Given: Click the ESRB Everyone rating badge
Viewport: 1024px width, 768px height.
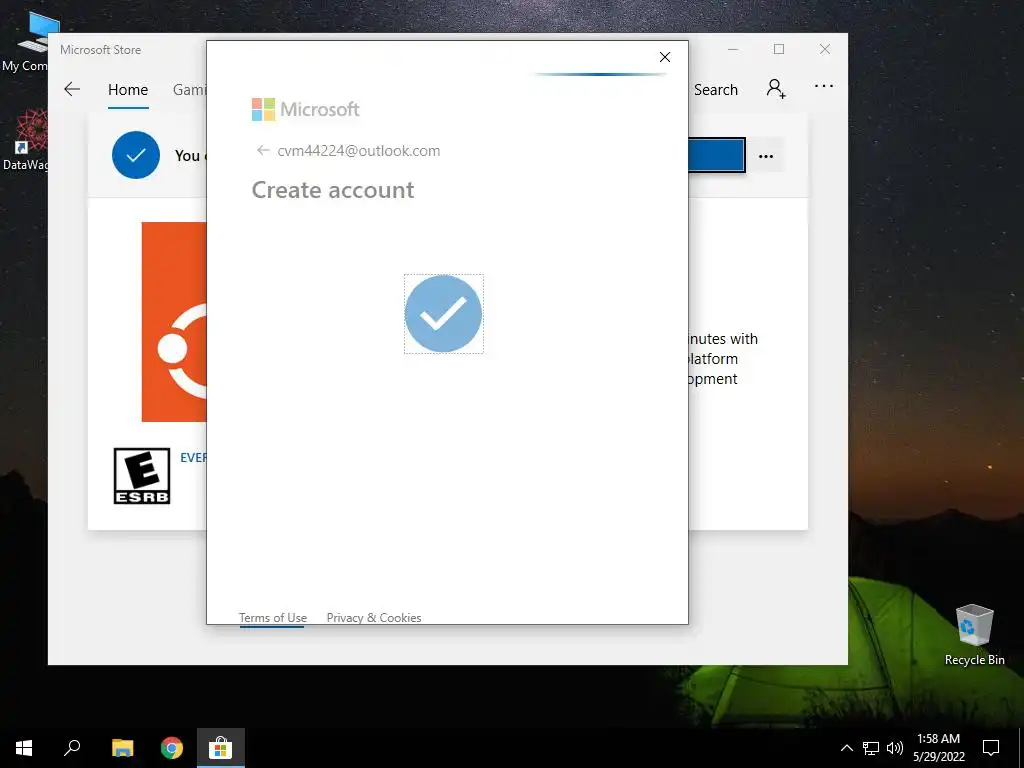Looking at the screenshot, I should coord(142,476).
